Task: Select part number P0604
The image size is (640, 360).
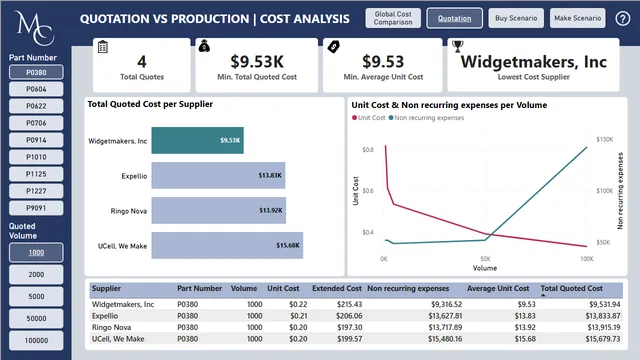Action: tap(36, 89)
